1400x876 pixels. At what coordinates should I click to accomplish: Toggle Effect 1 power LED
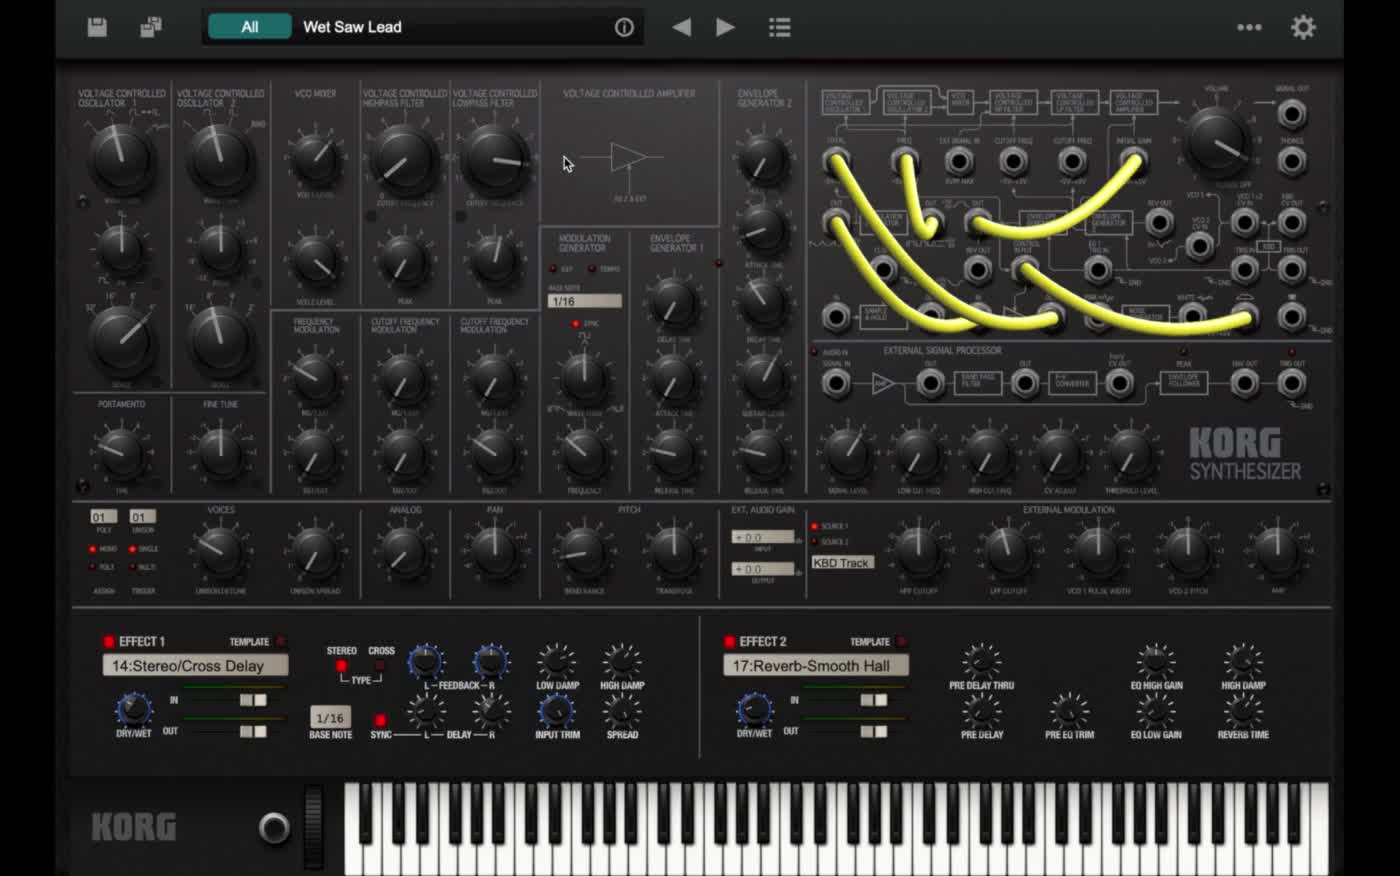(x=109, y=642)
